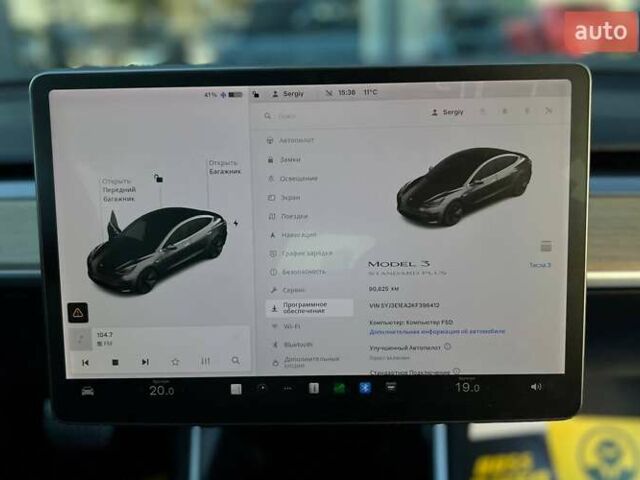Open front trunk (Открыть Передний багажник)
The width and height of the screenshot is (640, 480).
click(119, 190)
